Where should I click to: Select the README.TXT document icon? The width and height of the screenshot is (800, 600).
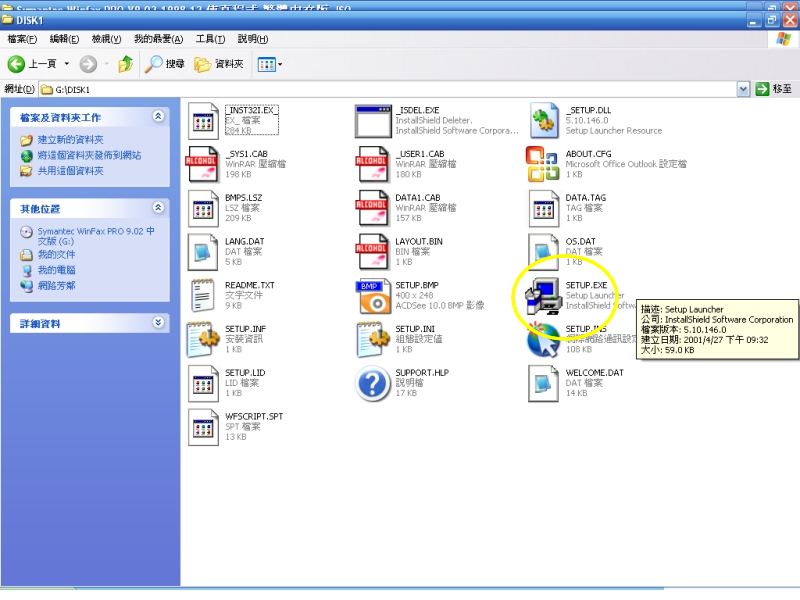click(x=203, y=295)
